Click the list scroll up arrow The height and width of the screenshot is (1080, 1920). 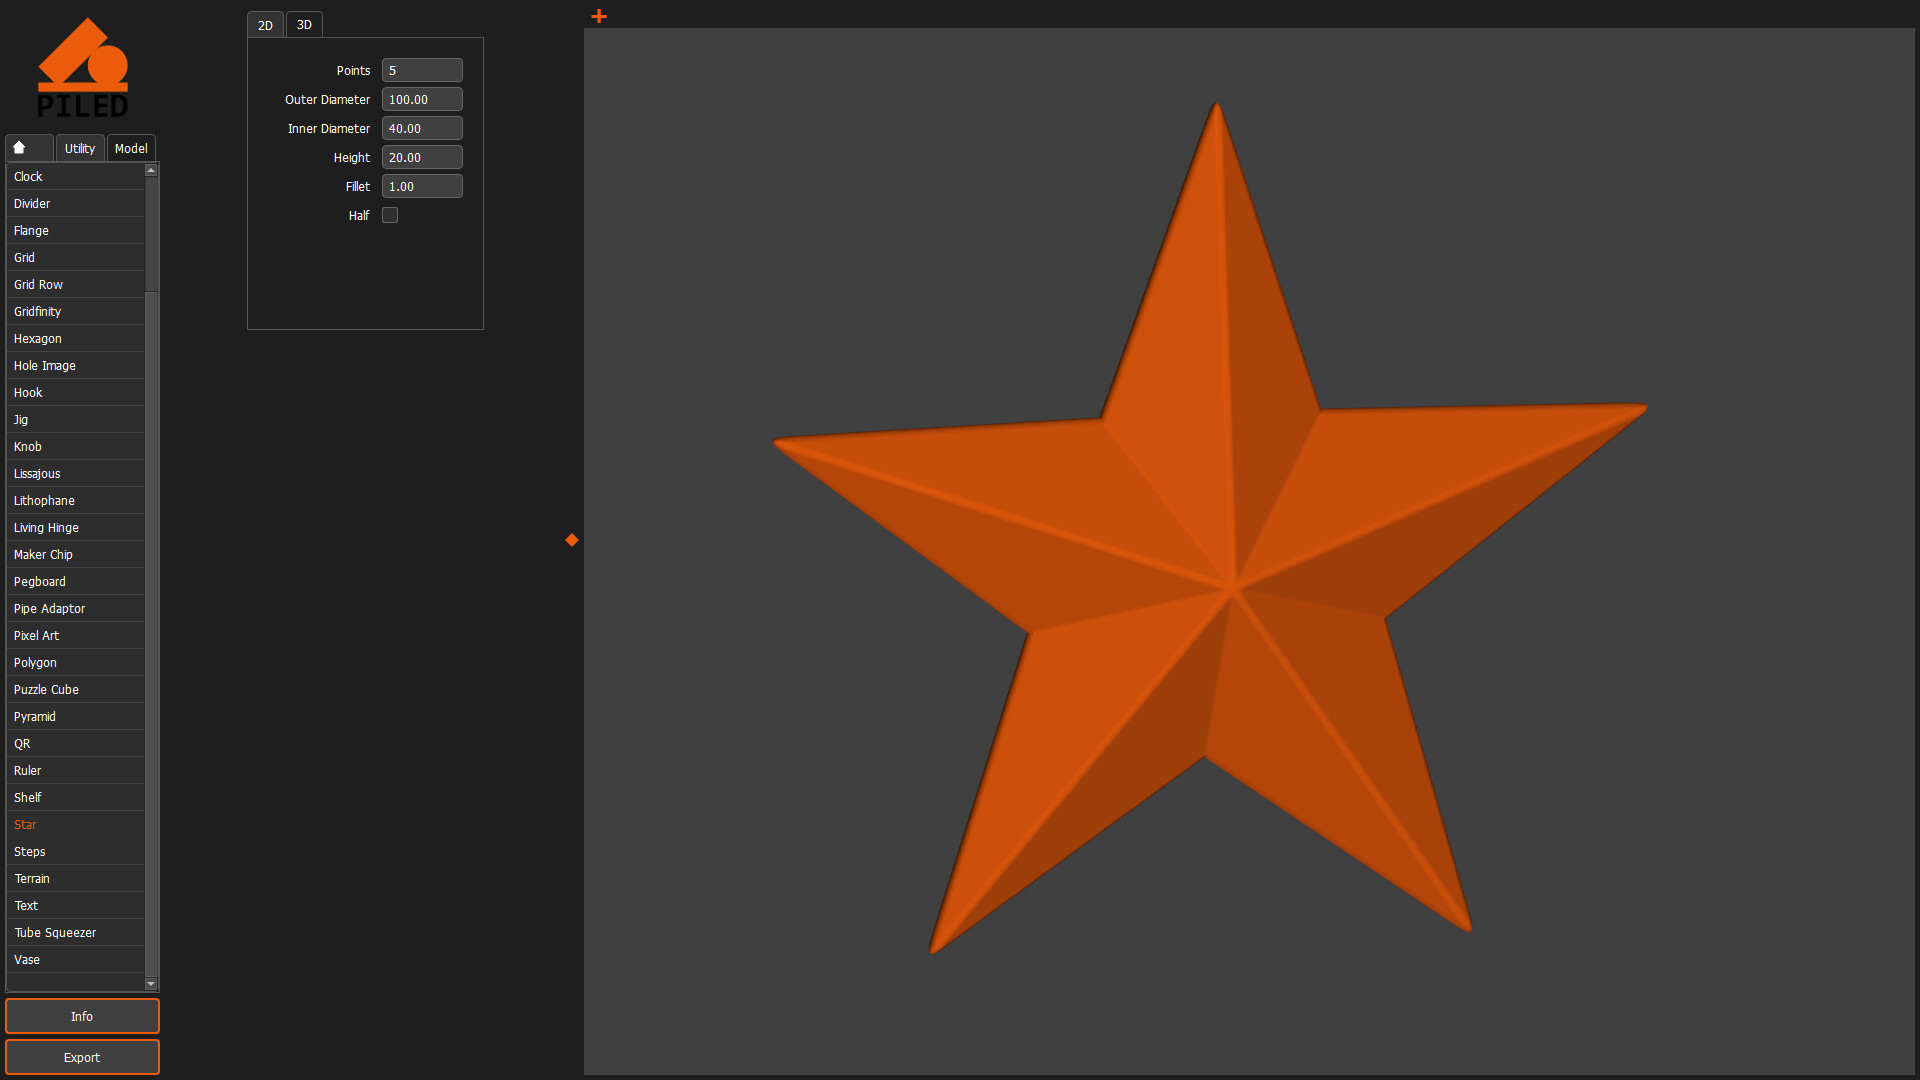click(151, 171)
